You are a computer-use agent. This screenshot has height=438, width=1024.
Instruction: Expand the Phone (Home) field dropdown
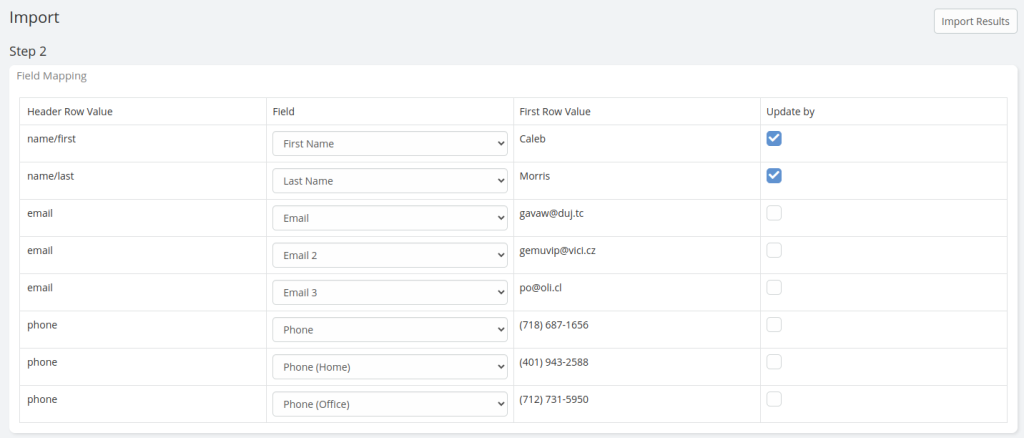pyautogui.click(x=390, y=367)
